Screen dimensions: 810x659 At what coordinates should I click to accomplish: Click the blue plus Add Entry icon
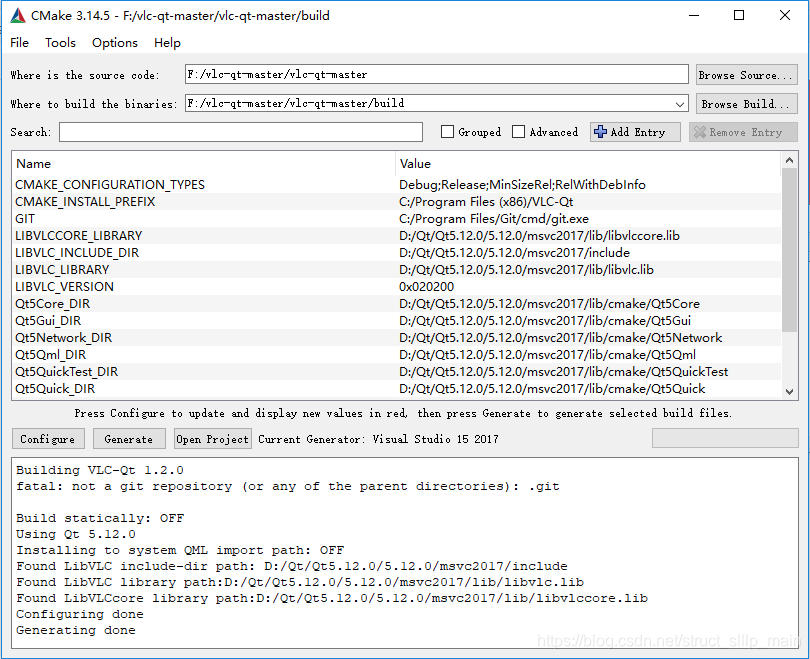click(600, 132)
